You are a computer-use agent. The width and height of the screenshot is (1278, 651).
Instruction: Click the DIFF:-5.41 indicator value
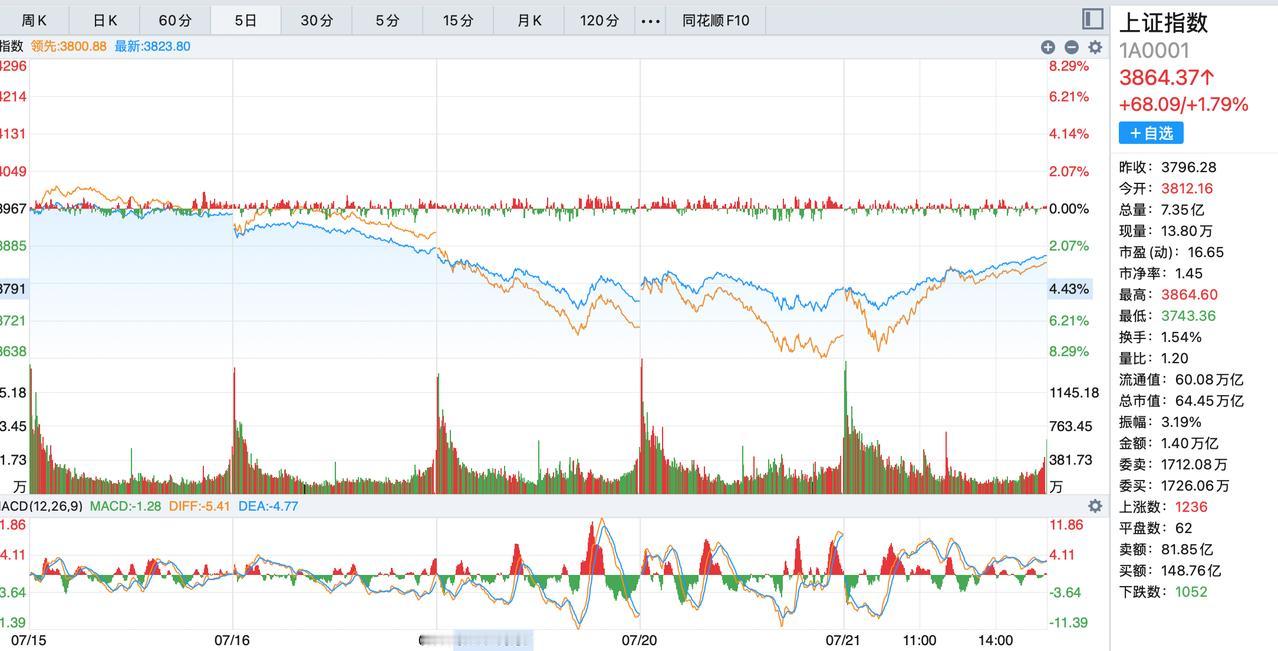199,506
